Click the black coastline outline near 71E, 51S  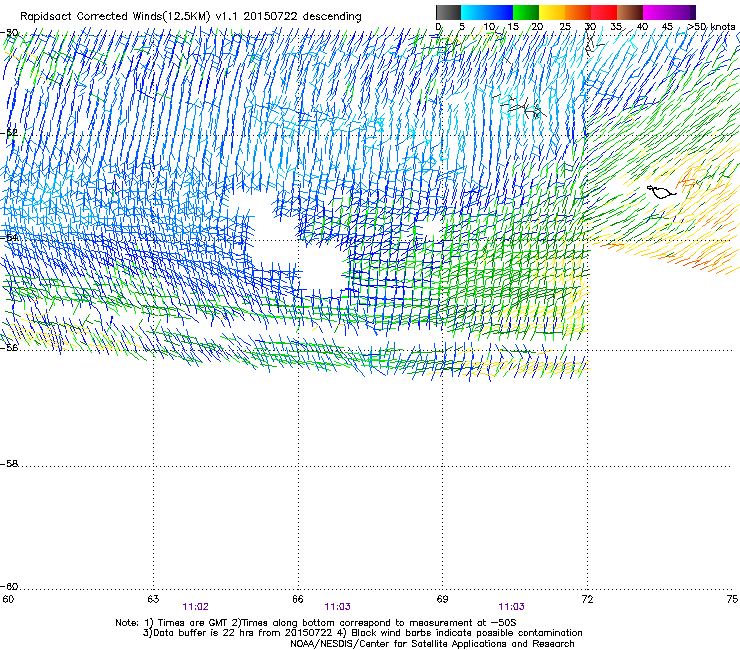click(521, 107)
